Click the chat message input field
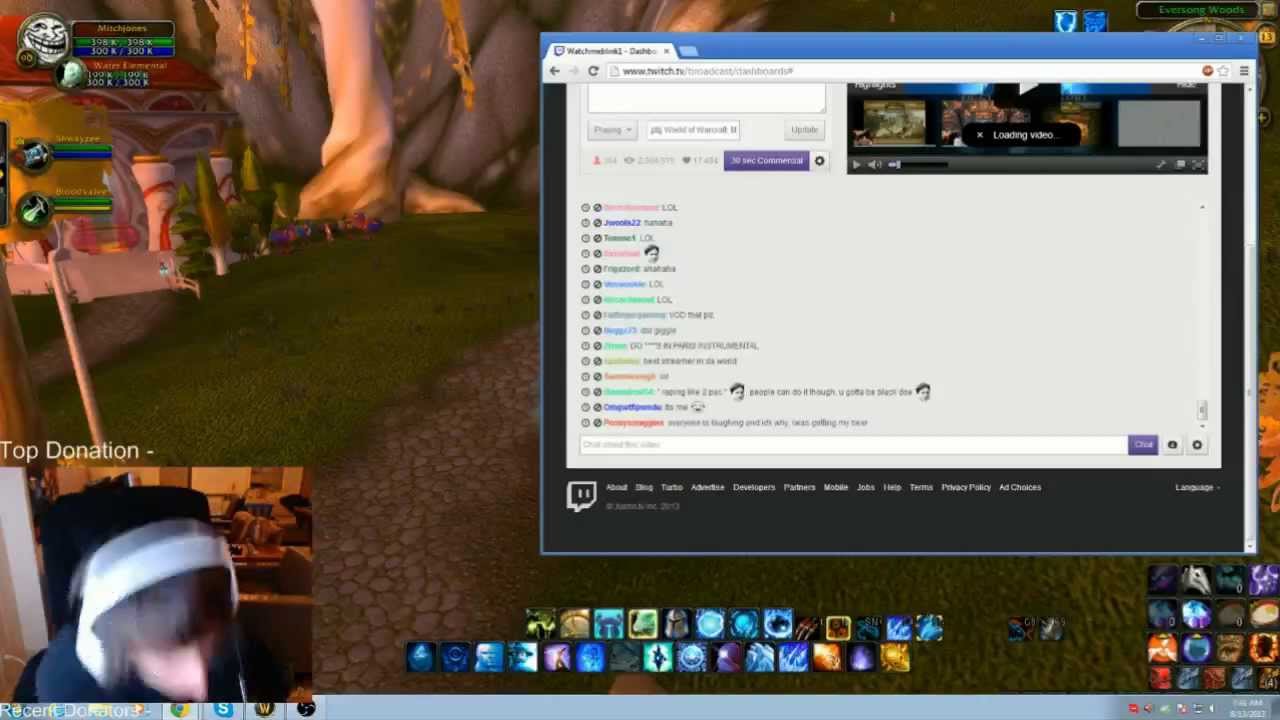 tap(852, 445)
